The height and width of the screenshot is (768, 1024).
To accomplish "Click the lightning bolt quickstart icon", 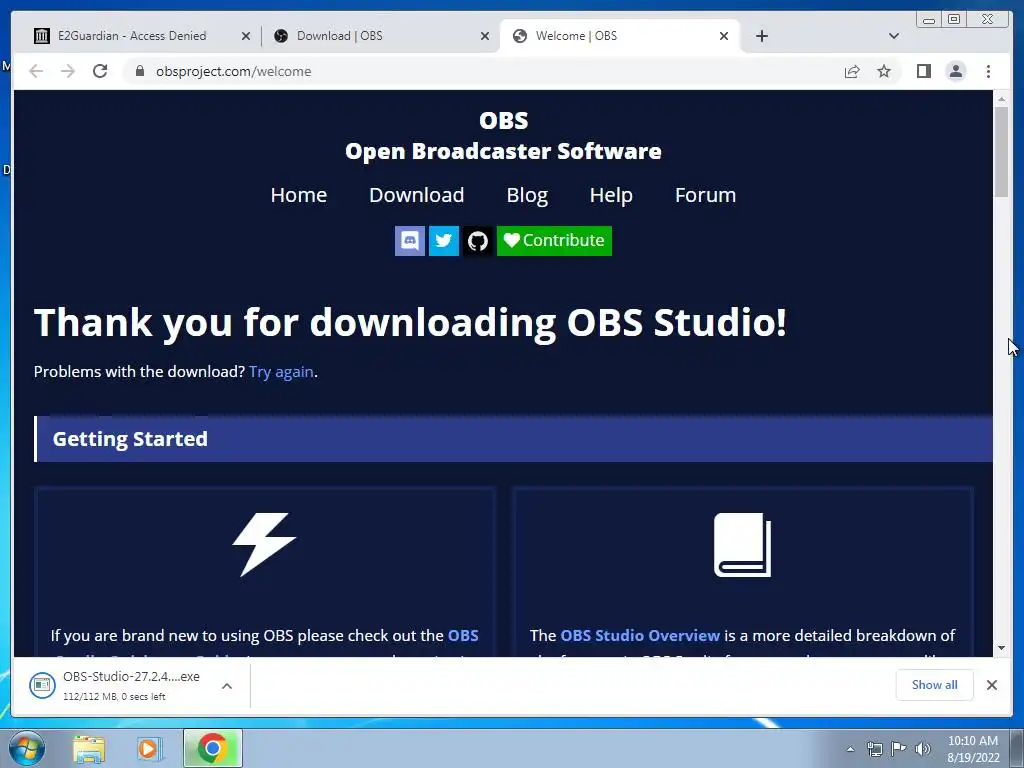I will (264, 545).
